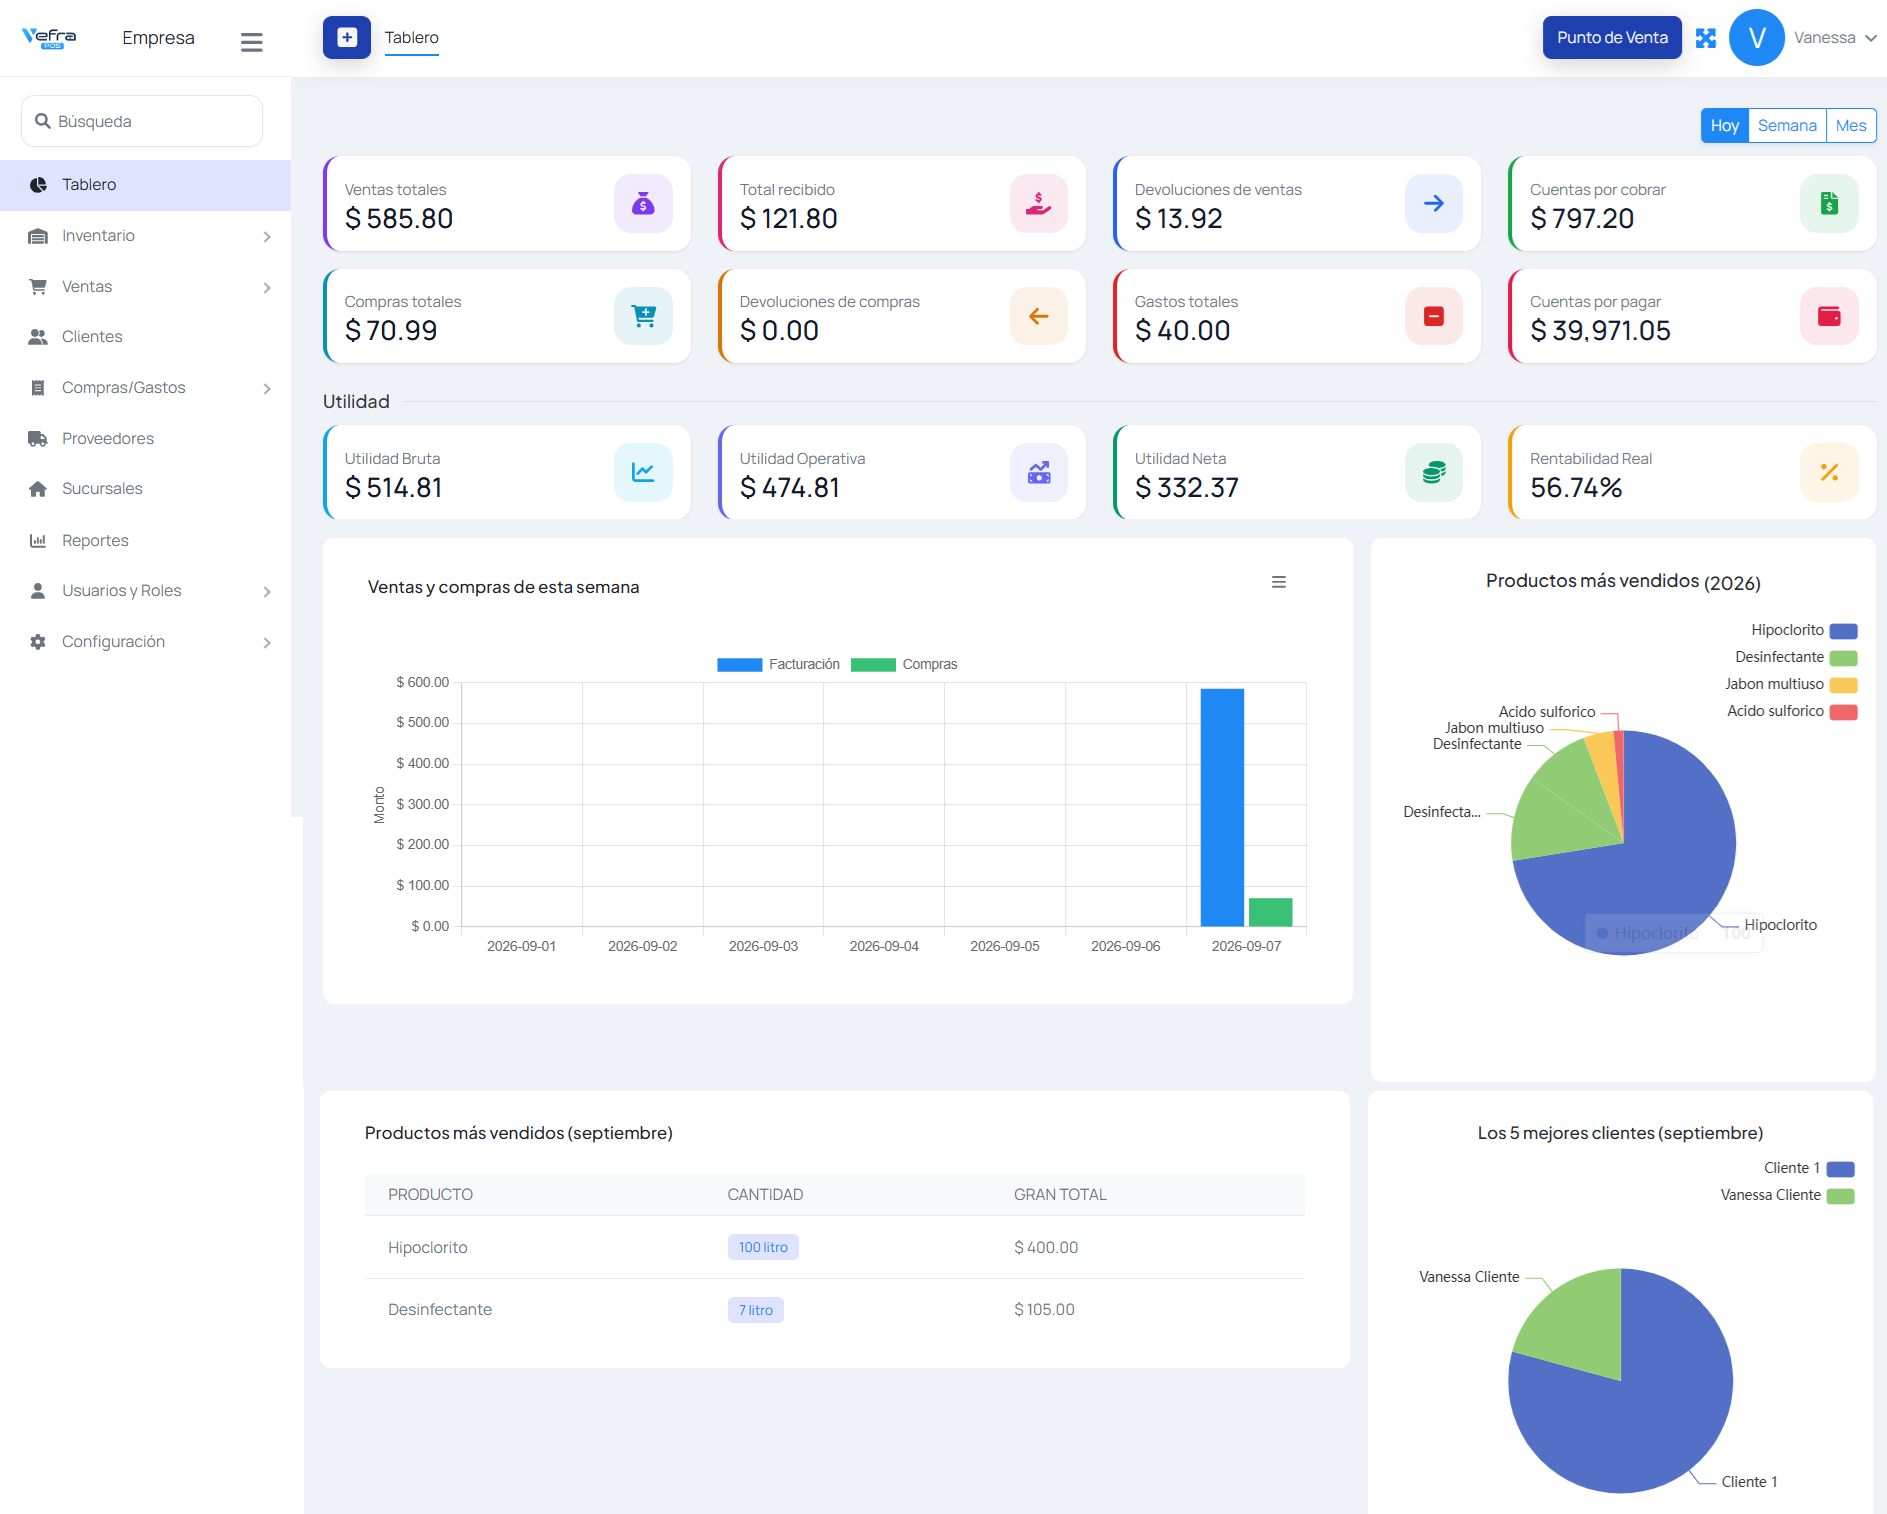Toggle Vanessa Cliente in the clients pie legend

click(1787, 1196)
